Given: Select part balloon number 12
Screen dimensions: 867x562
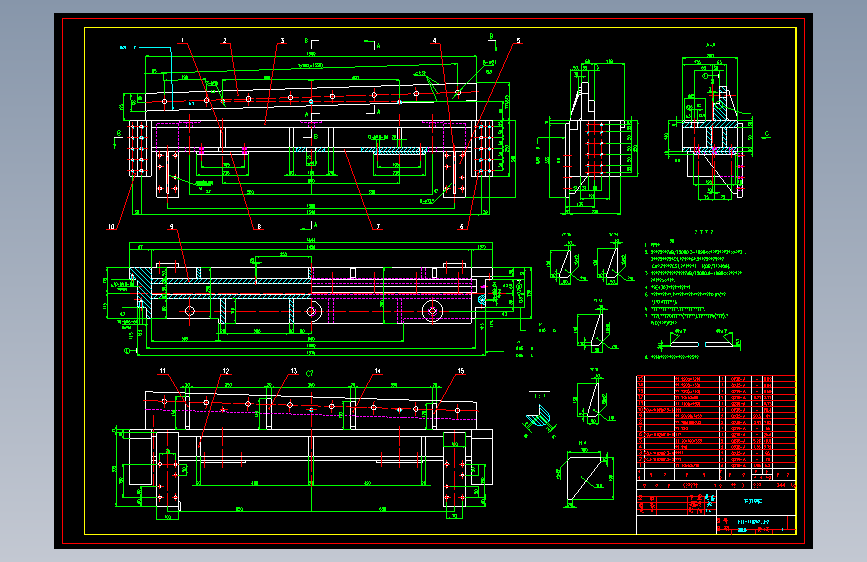Looking at the screenshot, I should (226, 371).
